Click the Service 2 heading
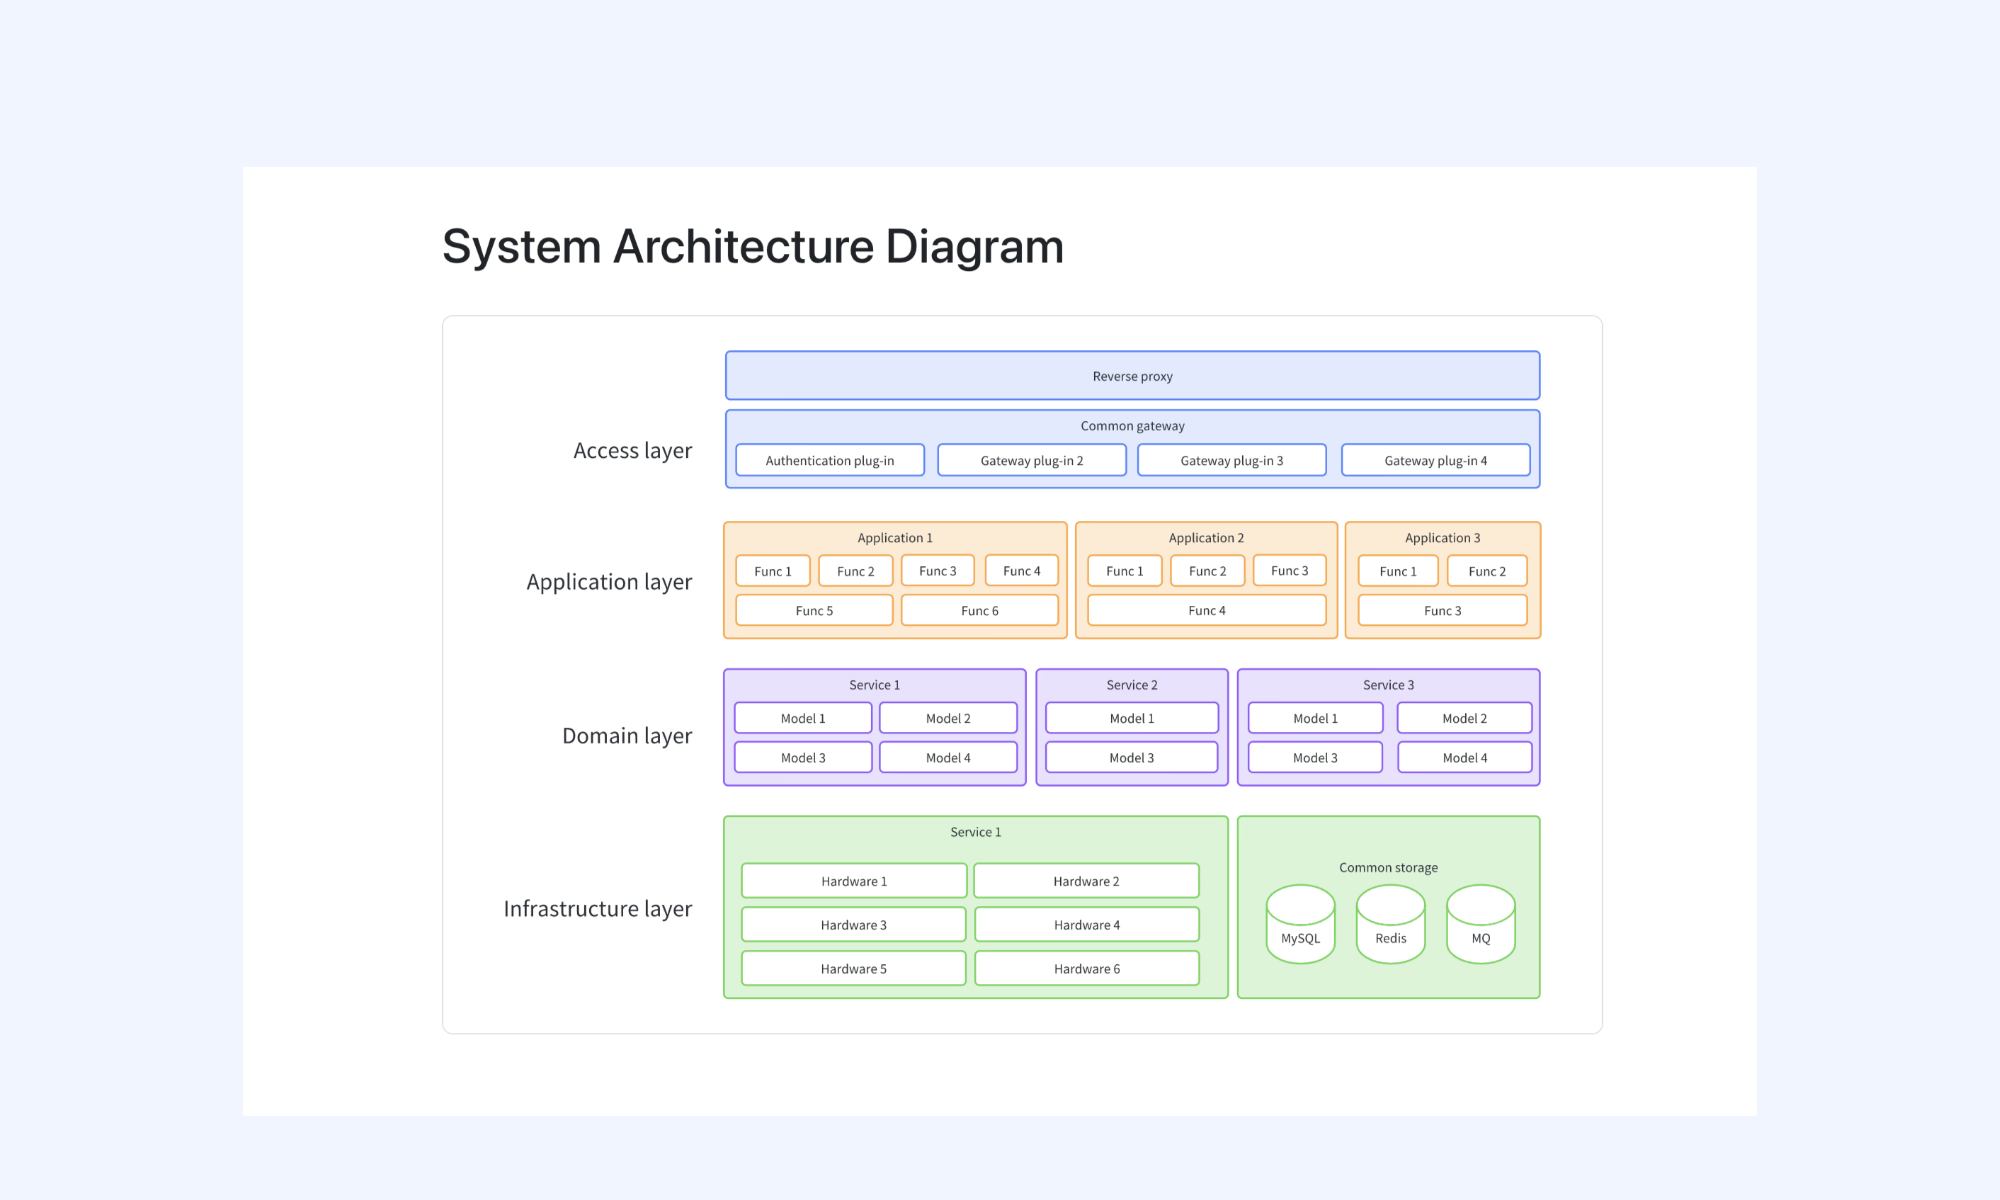Viewport: 2000px width, 1200px height. point(1132,685)
